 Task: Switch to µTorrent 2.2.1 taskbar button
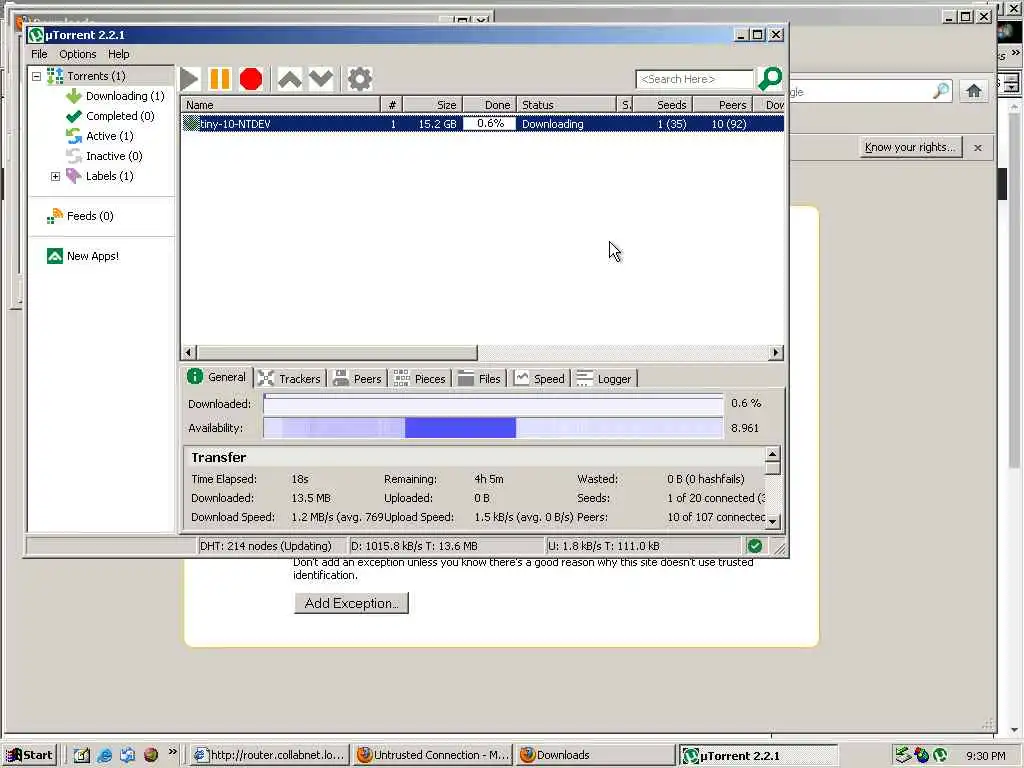(x=758, y=756)
